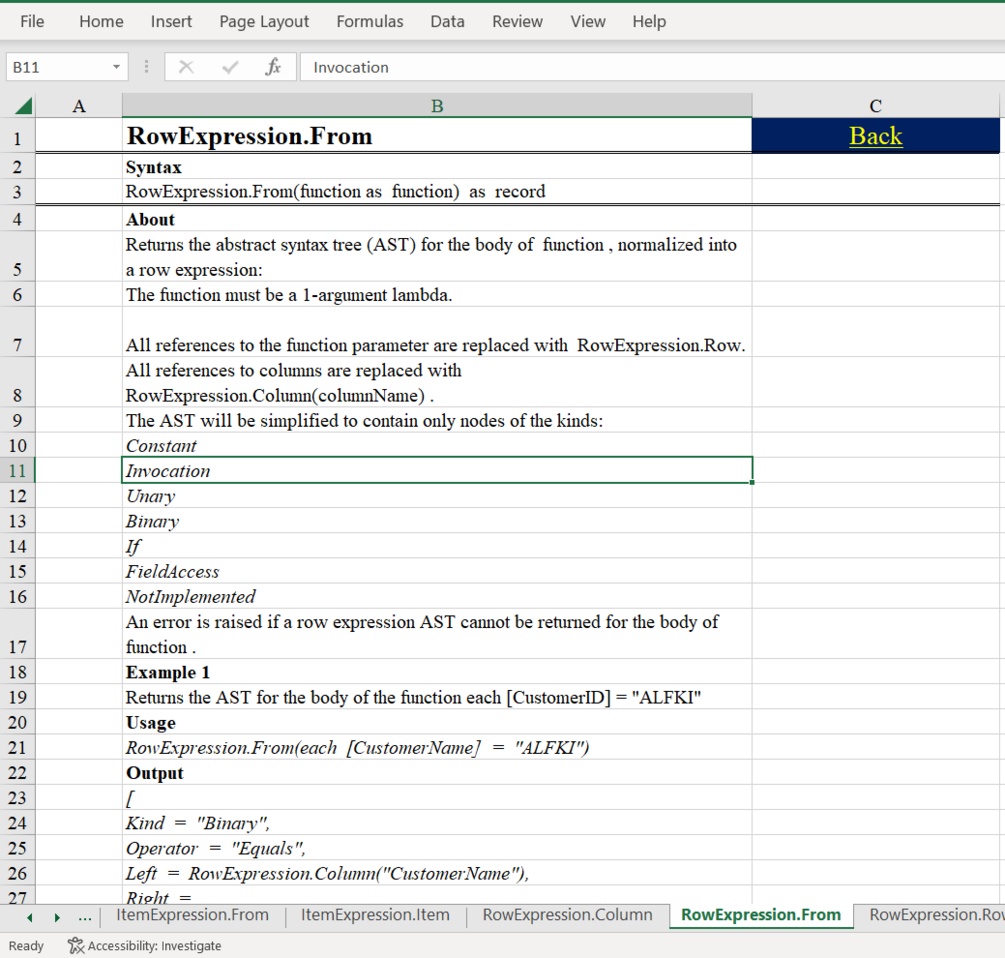Select the Output heading cell
1005x958 pixels.
click(x=436, y=773)
